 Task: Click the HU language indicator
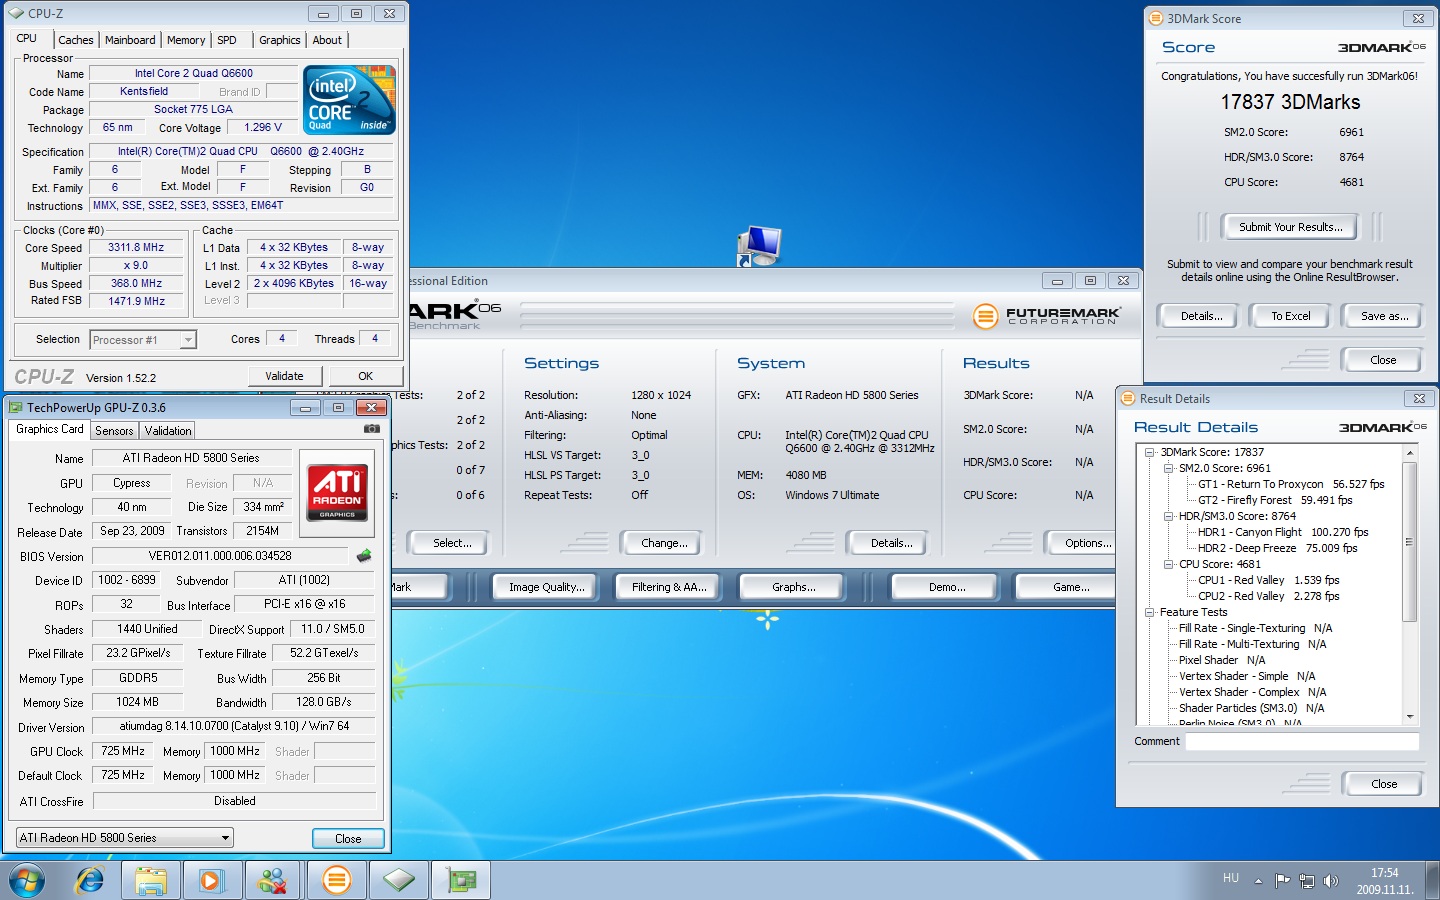coord(1231,878)
